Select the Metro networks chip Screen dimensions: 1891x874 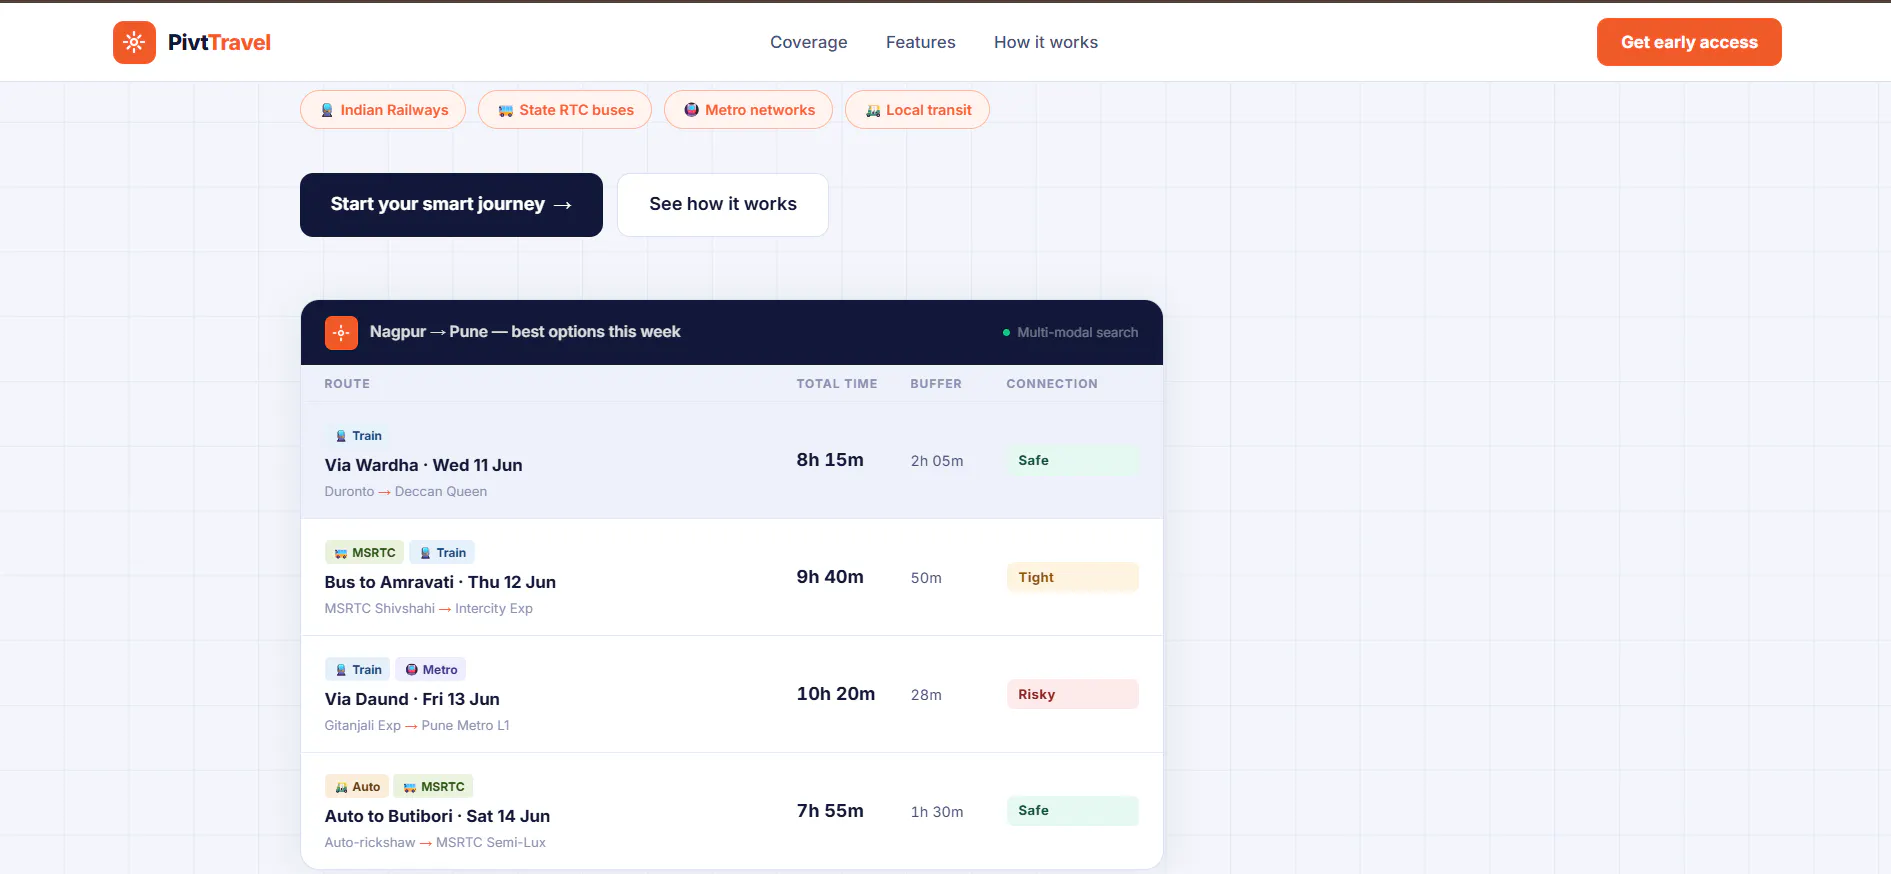point(748,110)
